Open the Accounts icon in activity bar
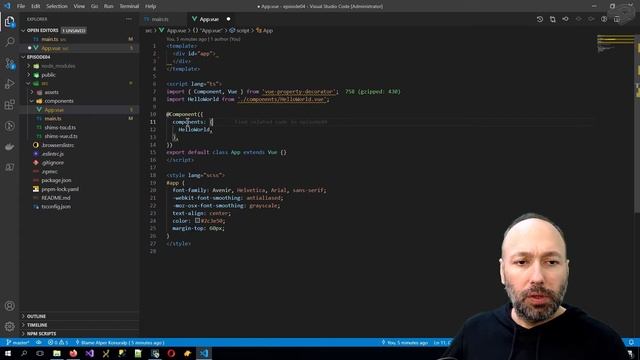 [x=9, y=306]
